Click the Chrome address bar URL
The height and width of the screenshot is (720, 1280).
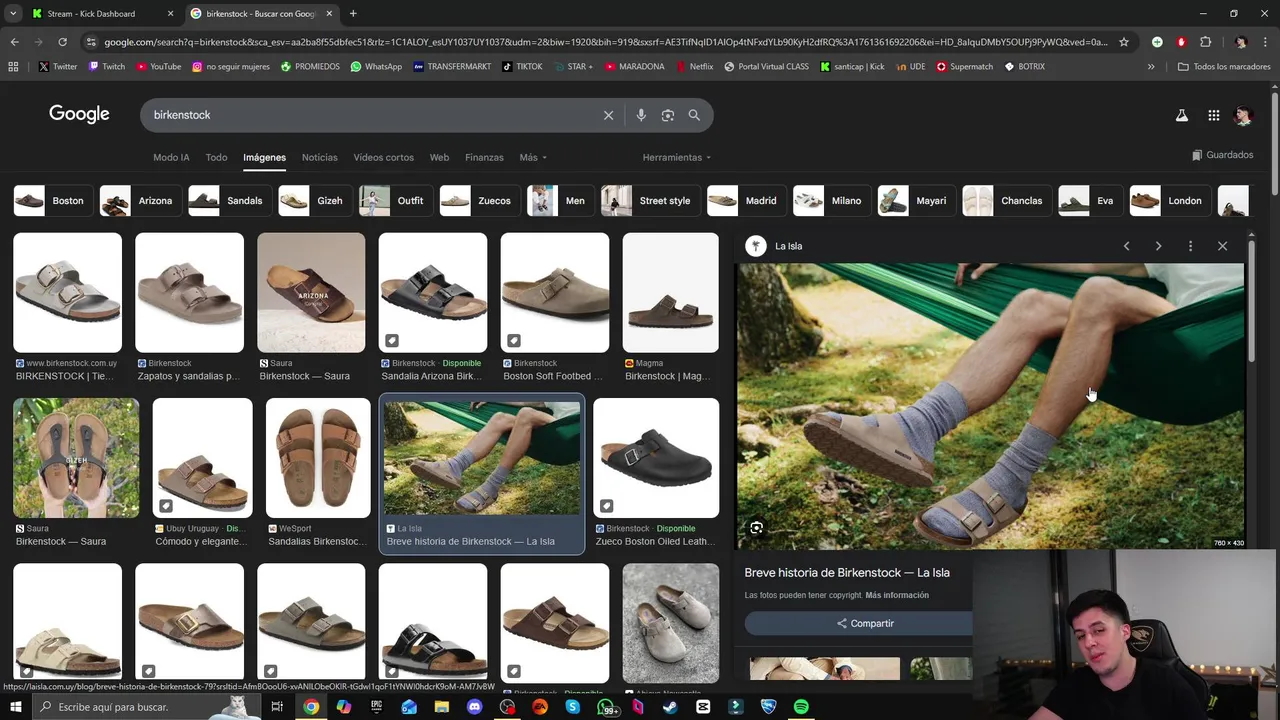605,42
